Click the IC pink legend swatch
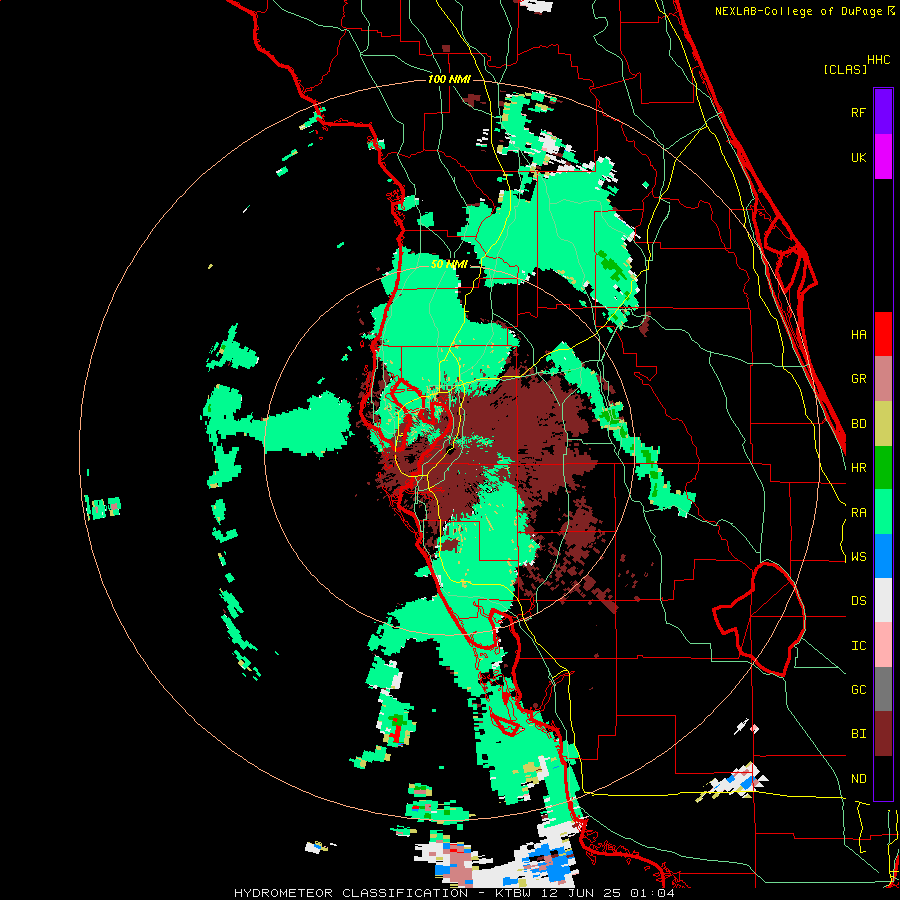The height and width of the screenshot is (900, 900). [x=883, y=645]
